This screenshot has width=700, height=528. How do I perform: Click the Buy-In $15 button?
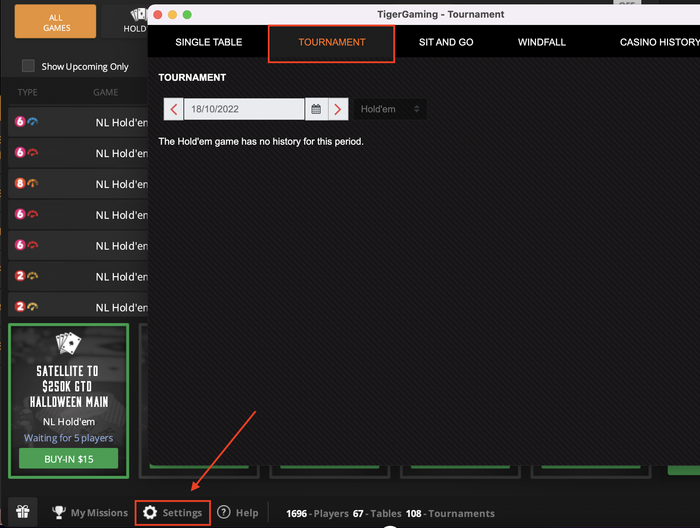click(68, 458)
